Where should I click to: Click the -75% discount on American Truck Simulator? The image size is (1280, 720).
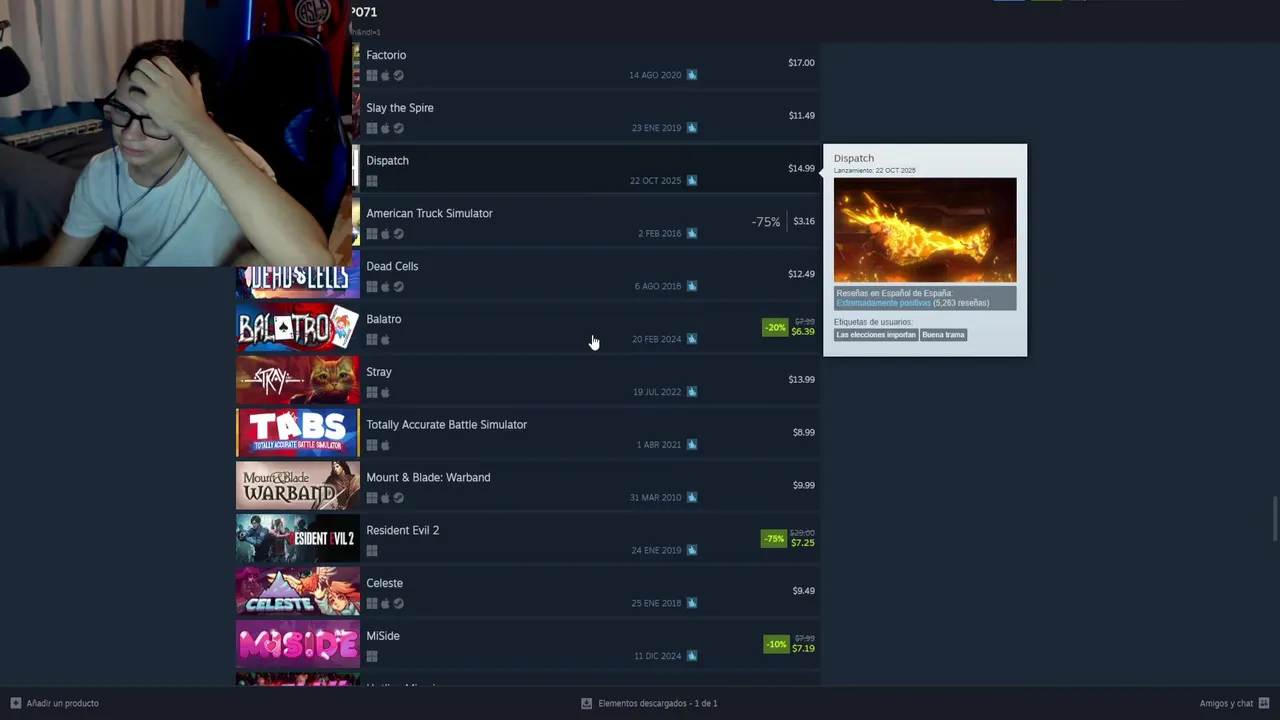pos(766,222)
